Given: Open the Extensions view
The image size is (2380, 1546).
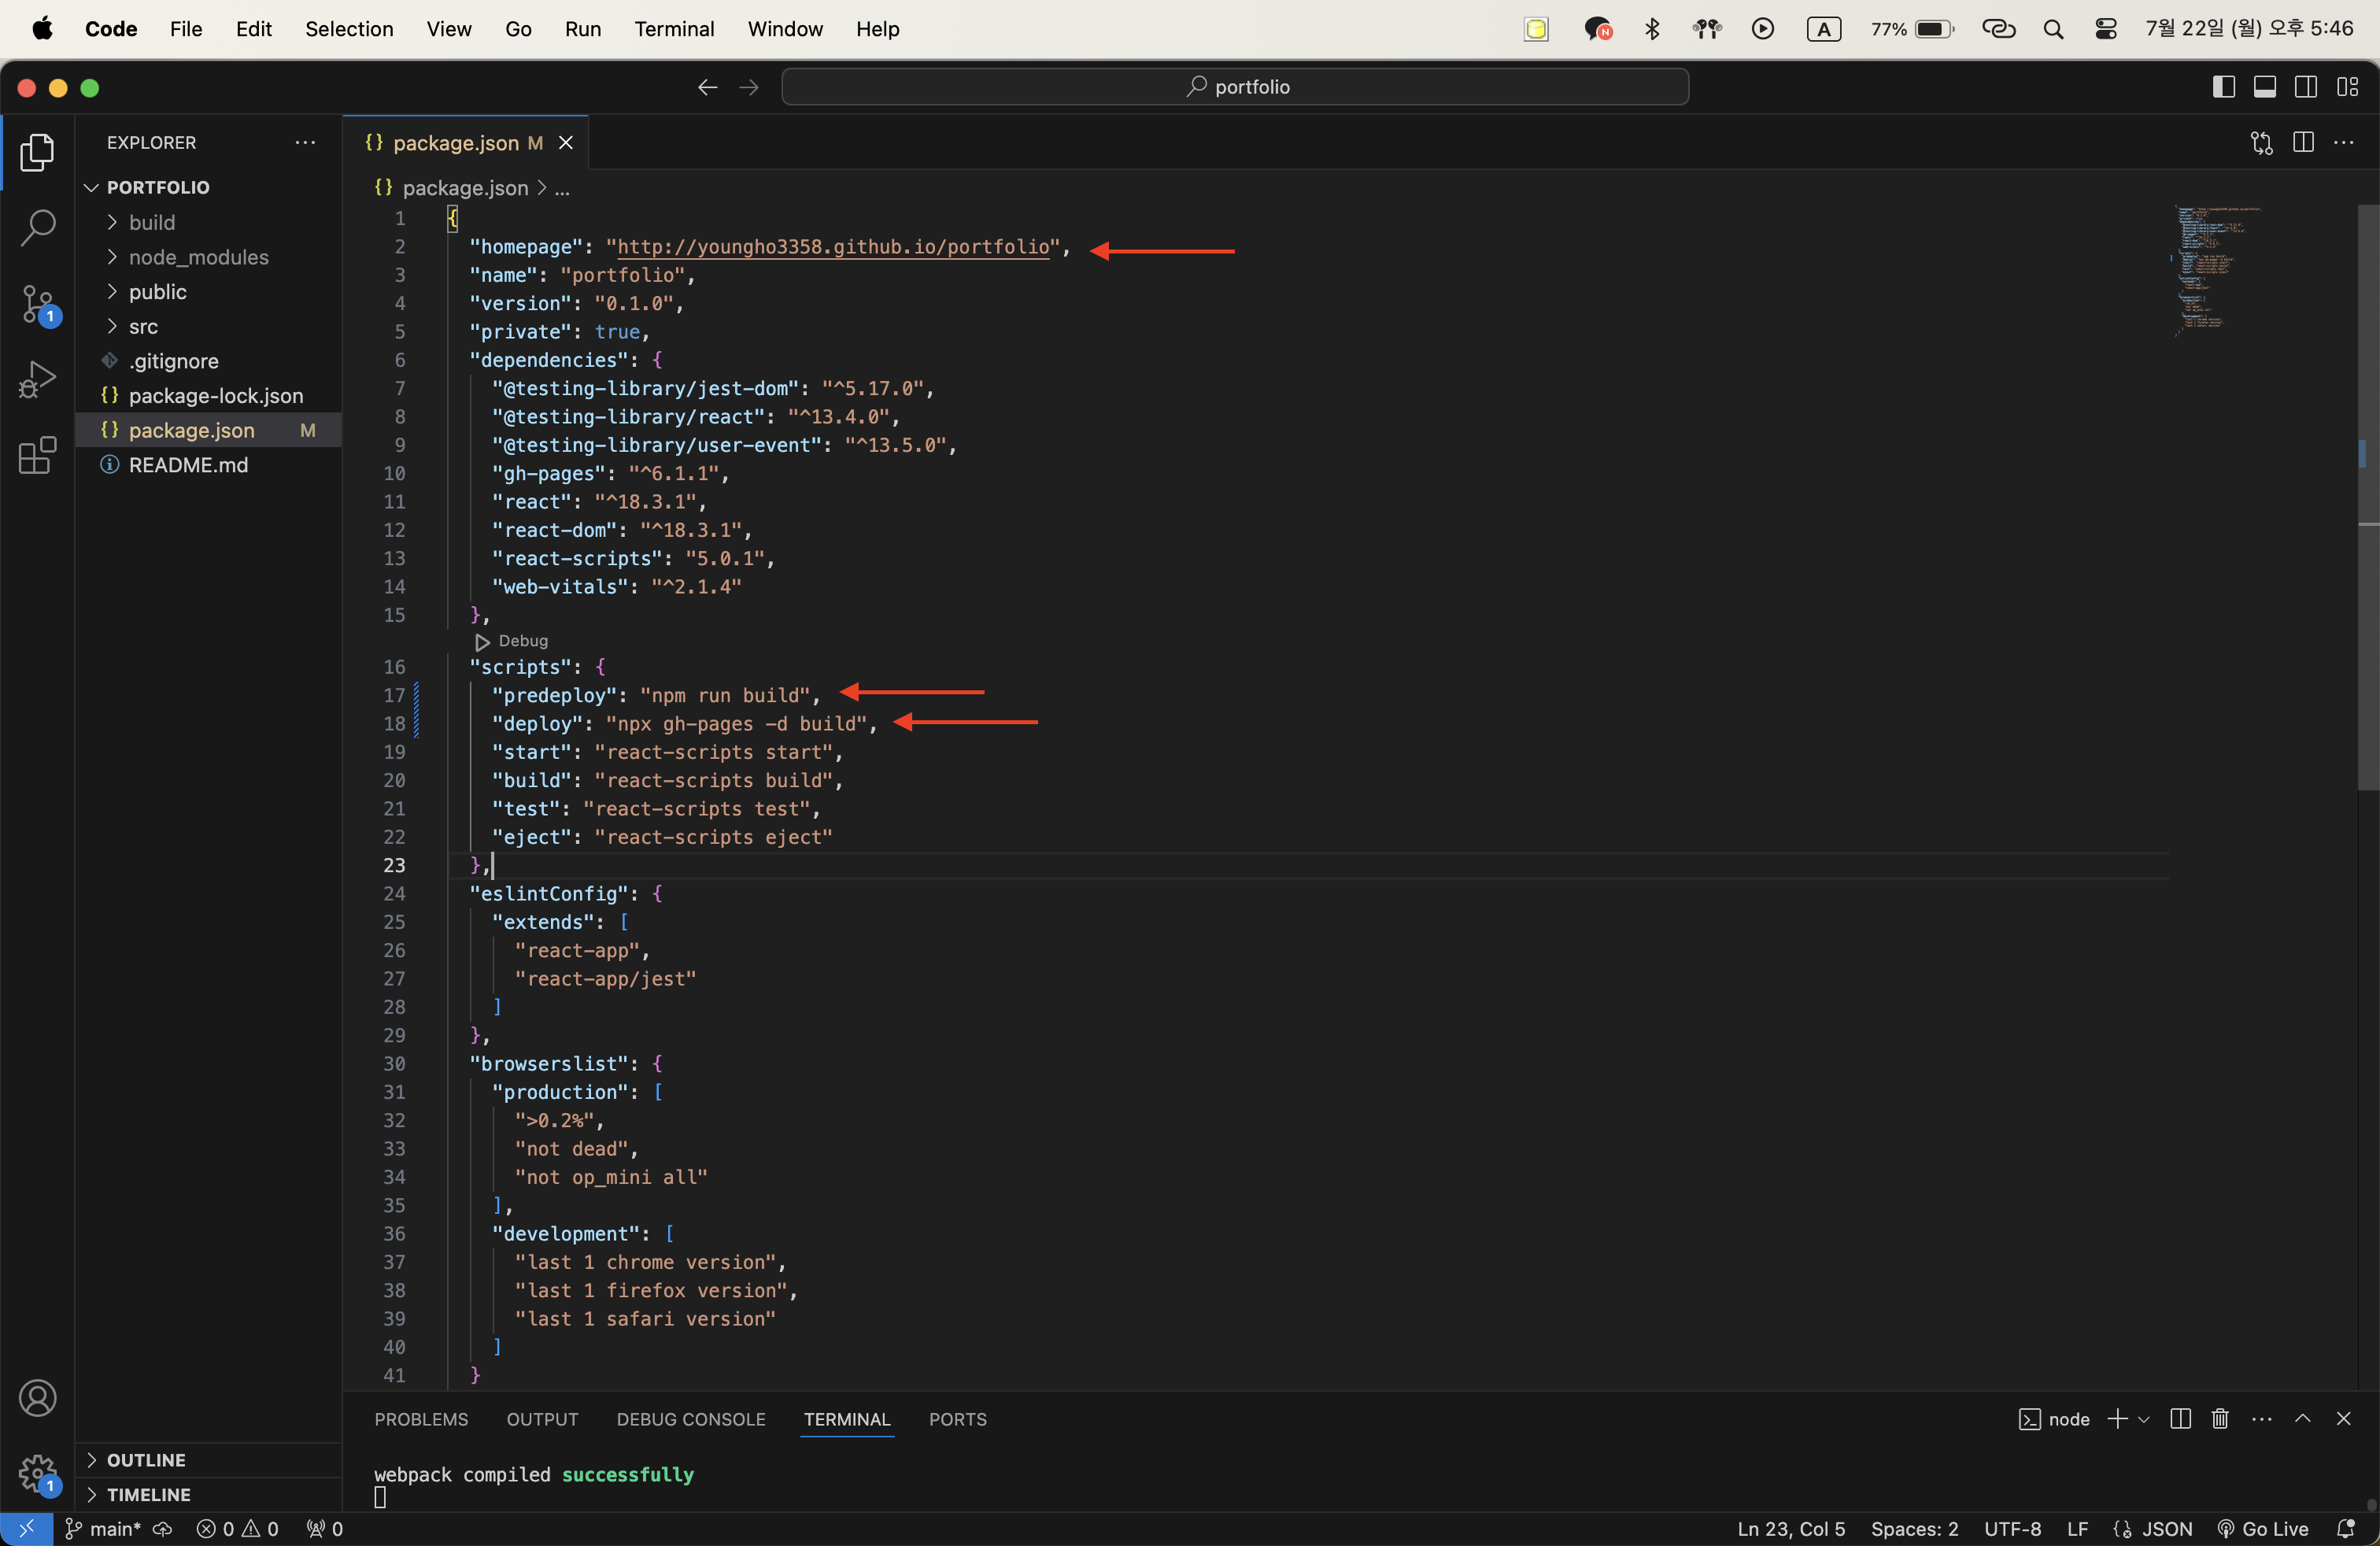Looking at the screenshot, I should pos(37,456).
